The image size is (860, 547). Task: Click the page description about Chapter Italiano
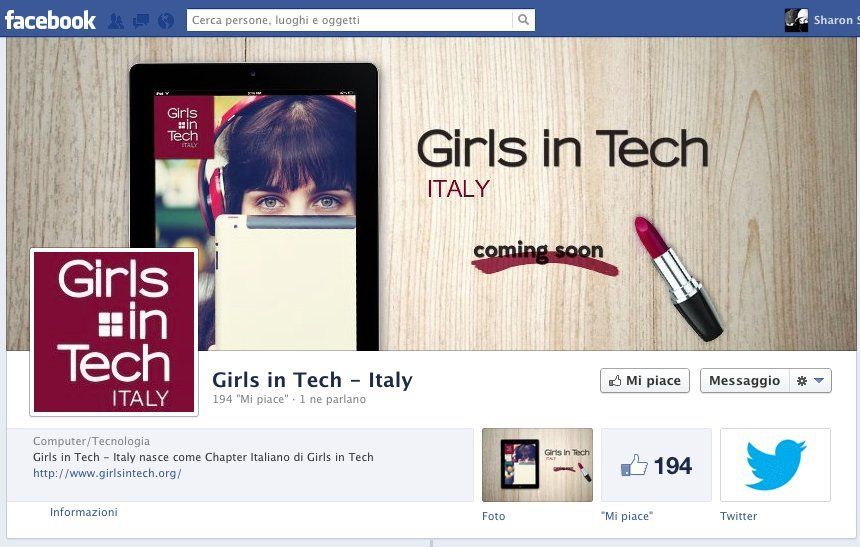(x=203, y=457)
